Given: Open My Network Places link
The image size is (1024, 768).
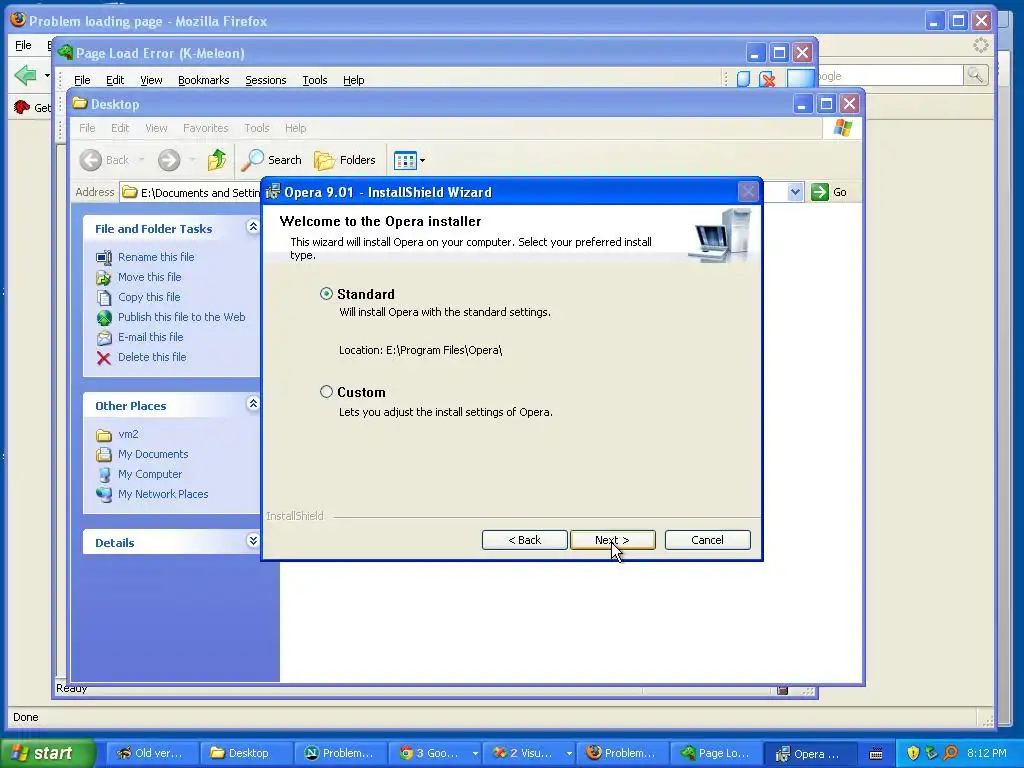Looking at the screenshot, I should pyautogui.click(x=163, y=494).
